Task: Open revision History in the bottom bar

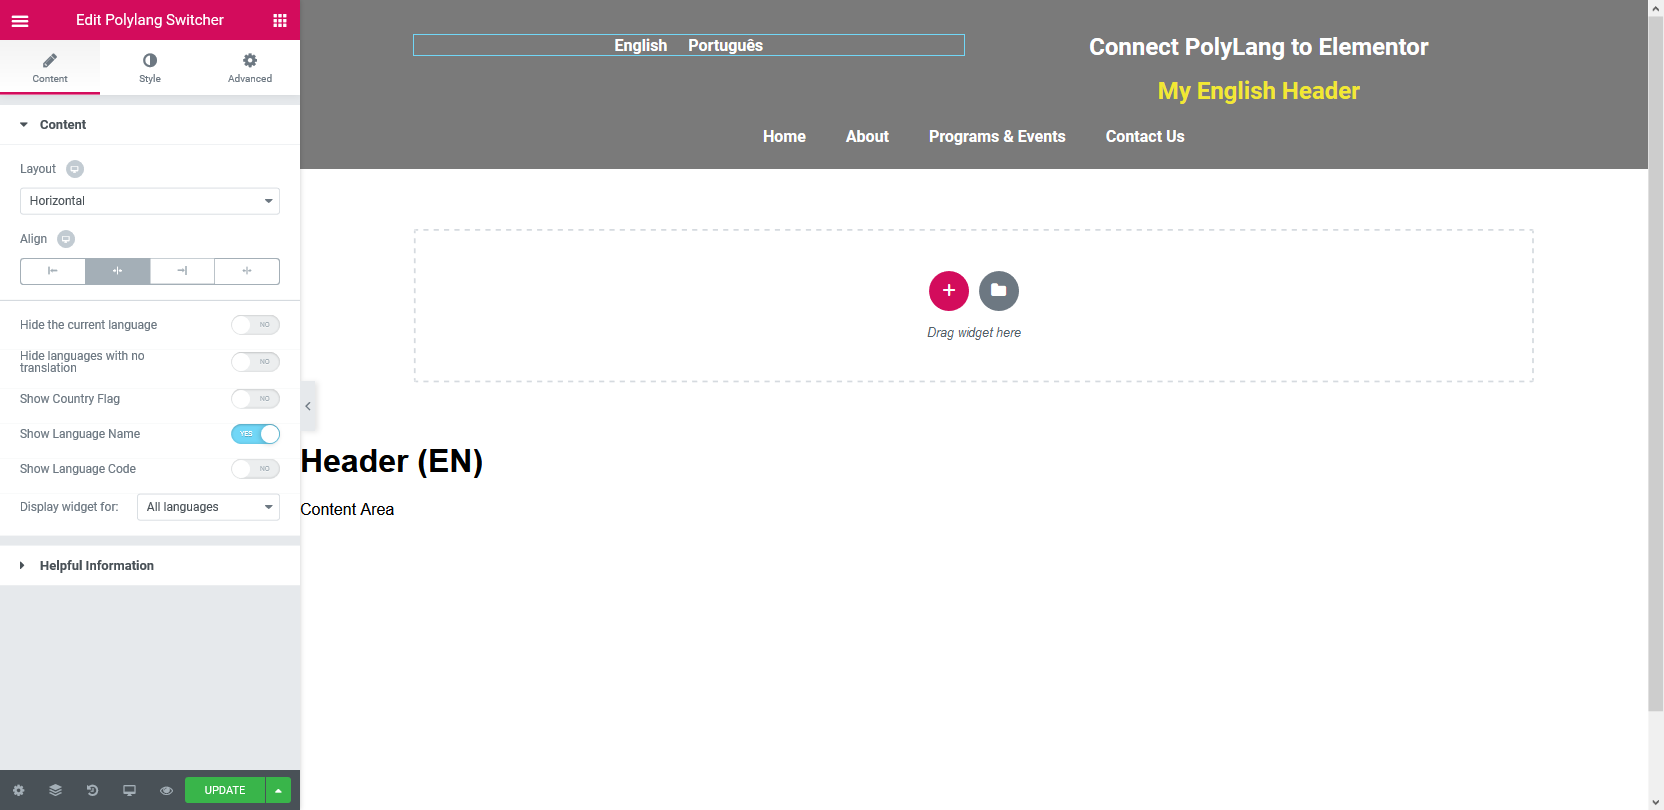Action: 92,790
